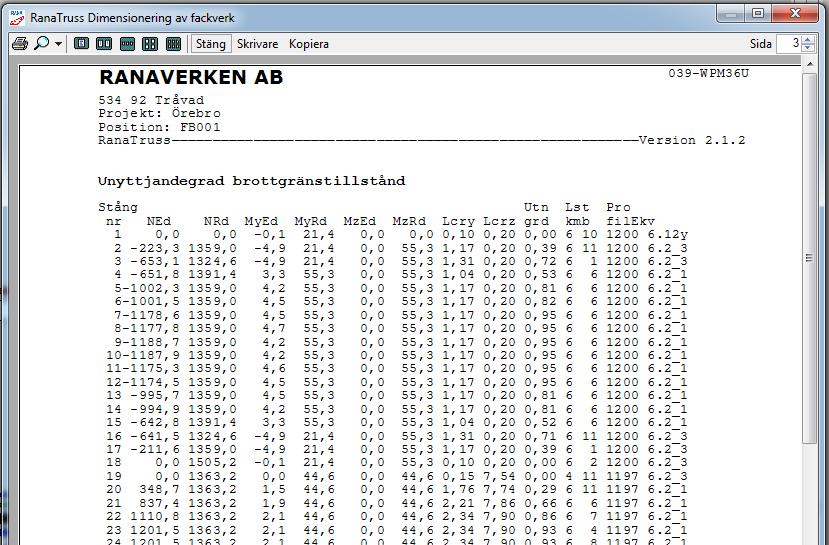829x545 pixels.
Task: Close the RanaTruss window
Action: (795, 13)
